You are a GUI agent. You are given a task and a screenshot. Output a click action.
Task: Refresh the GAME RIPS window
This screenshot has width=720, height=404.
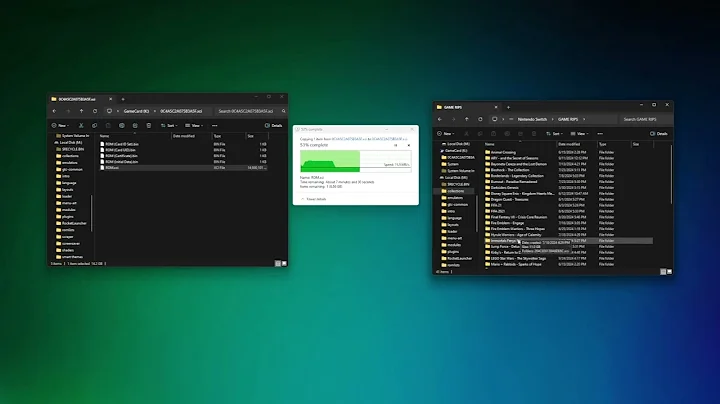tap(480, 119)
